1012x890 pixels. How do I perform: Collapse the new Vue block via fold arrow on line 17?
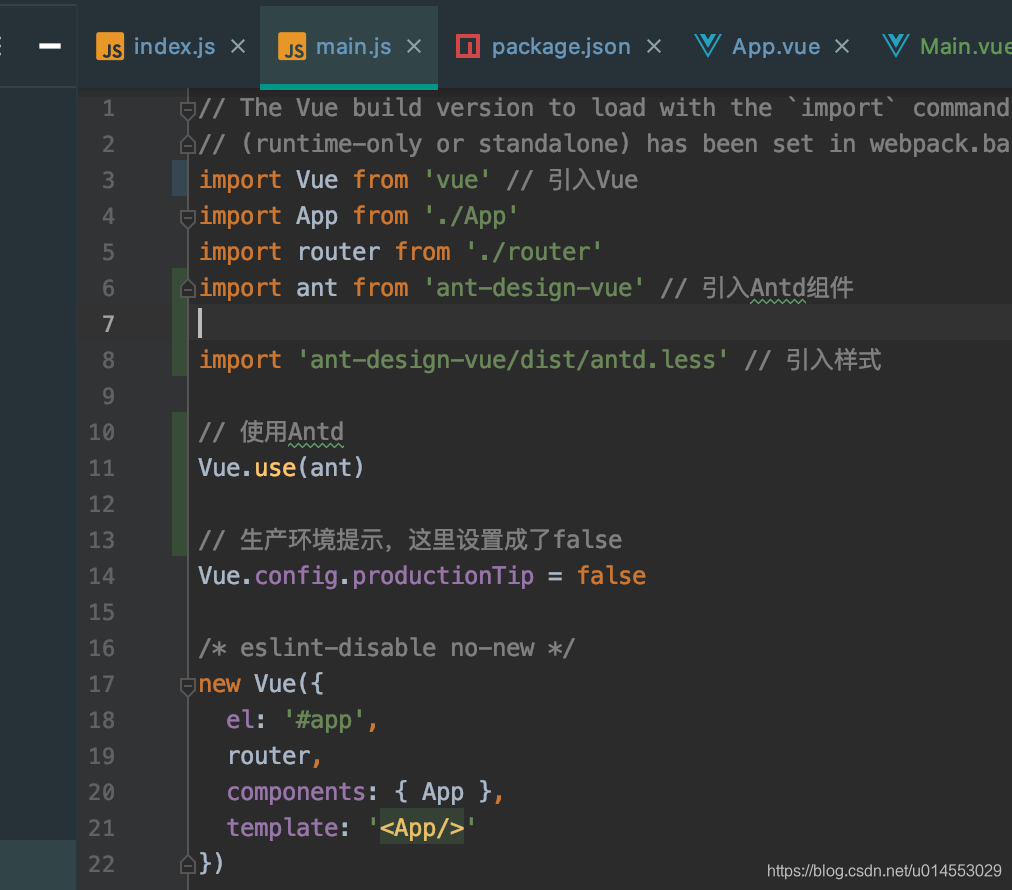point(187,684)
